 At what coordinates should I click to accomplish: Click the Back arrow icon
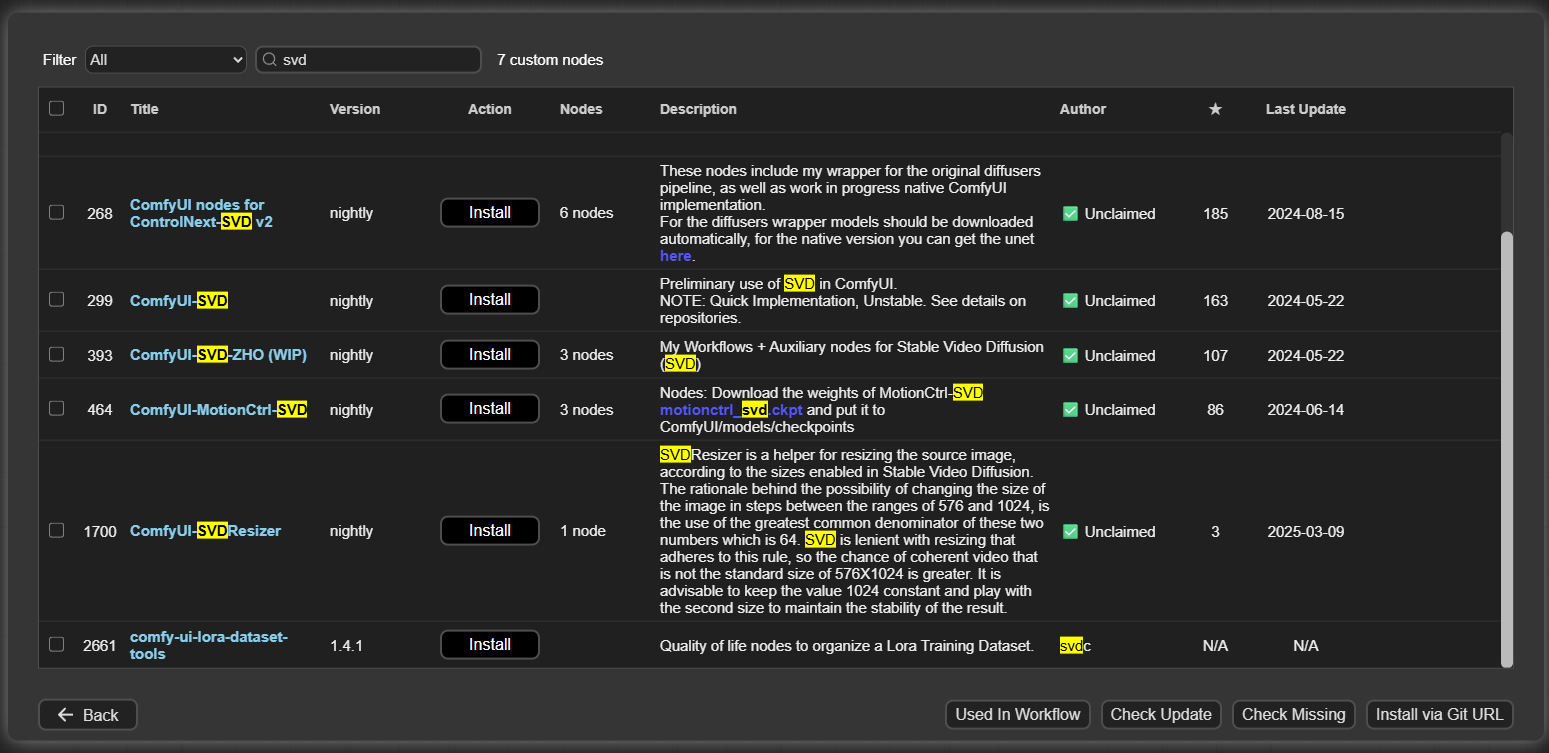tap(66, 714)
